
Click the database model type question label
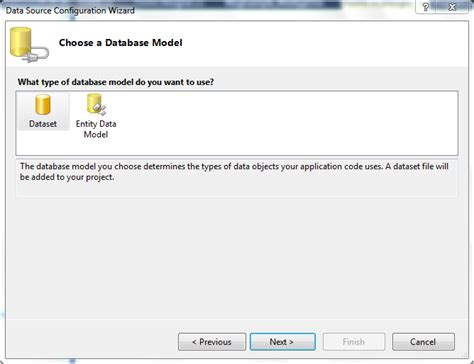[116, 82]
